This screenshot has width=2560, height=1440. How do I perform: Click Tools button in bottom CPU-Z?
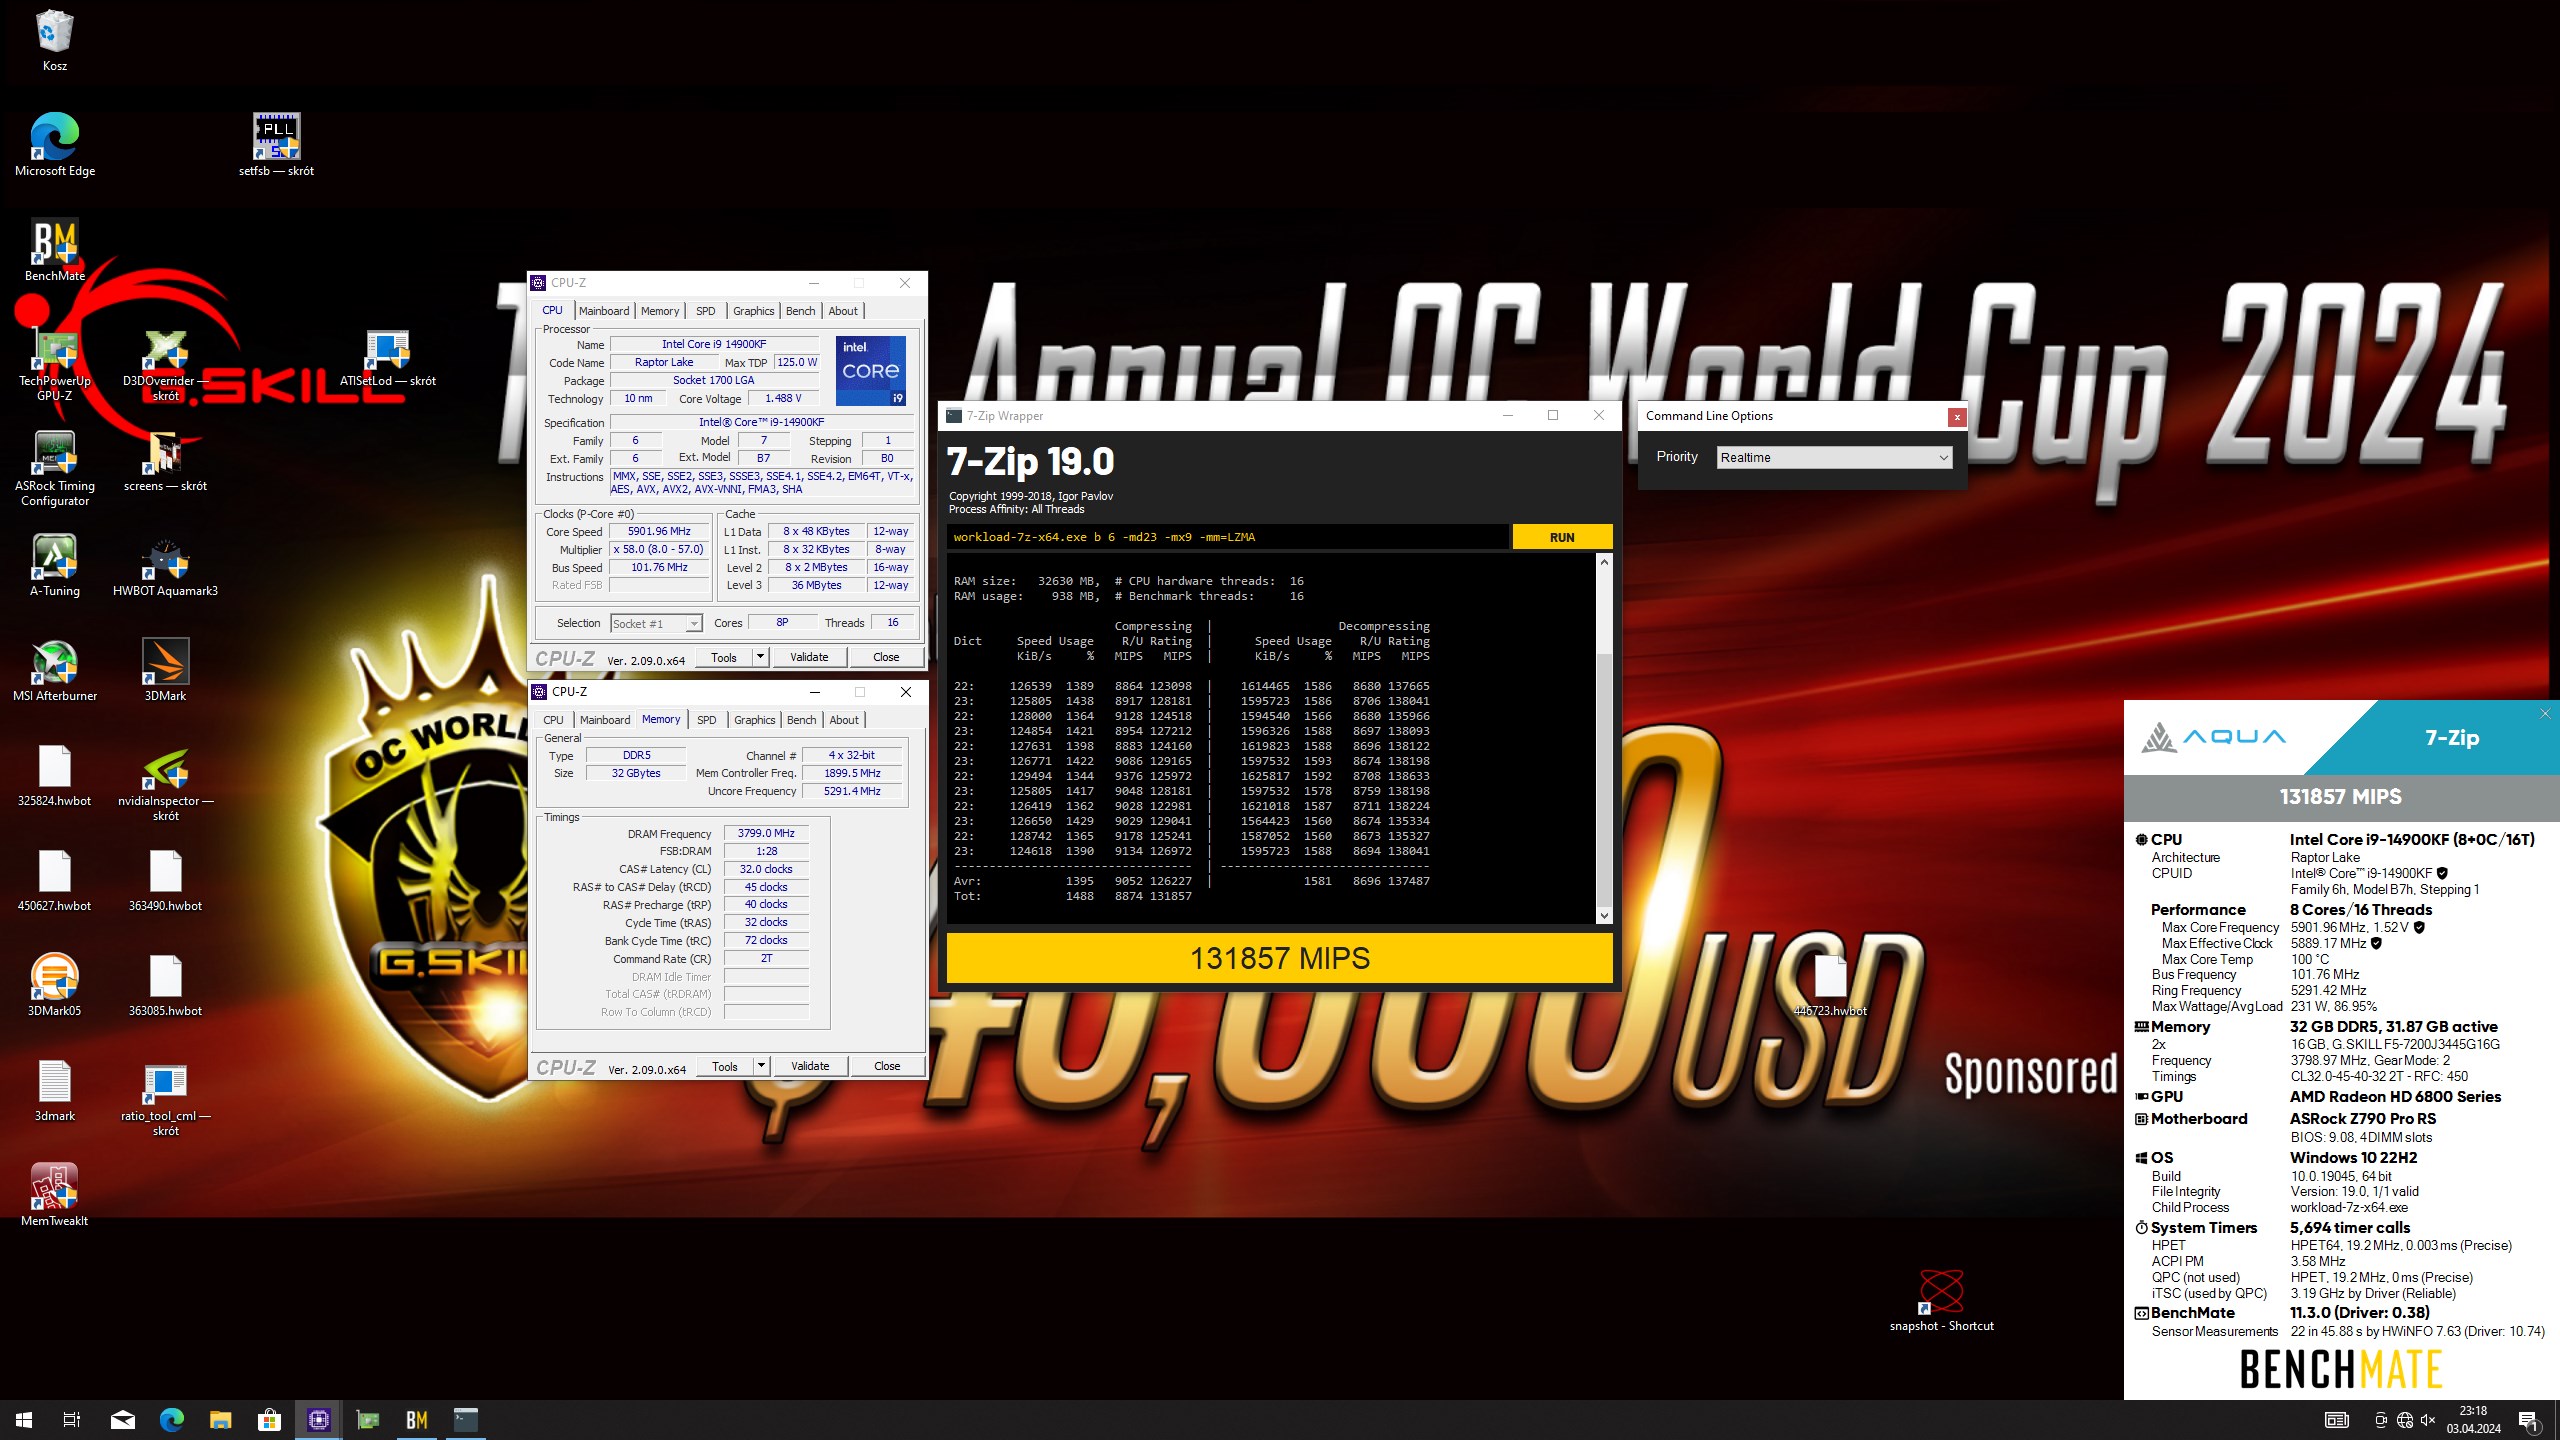point(725,1066)
